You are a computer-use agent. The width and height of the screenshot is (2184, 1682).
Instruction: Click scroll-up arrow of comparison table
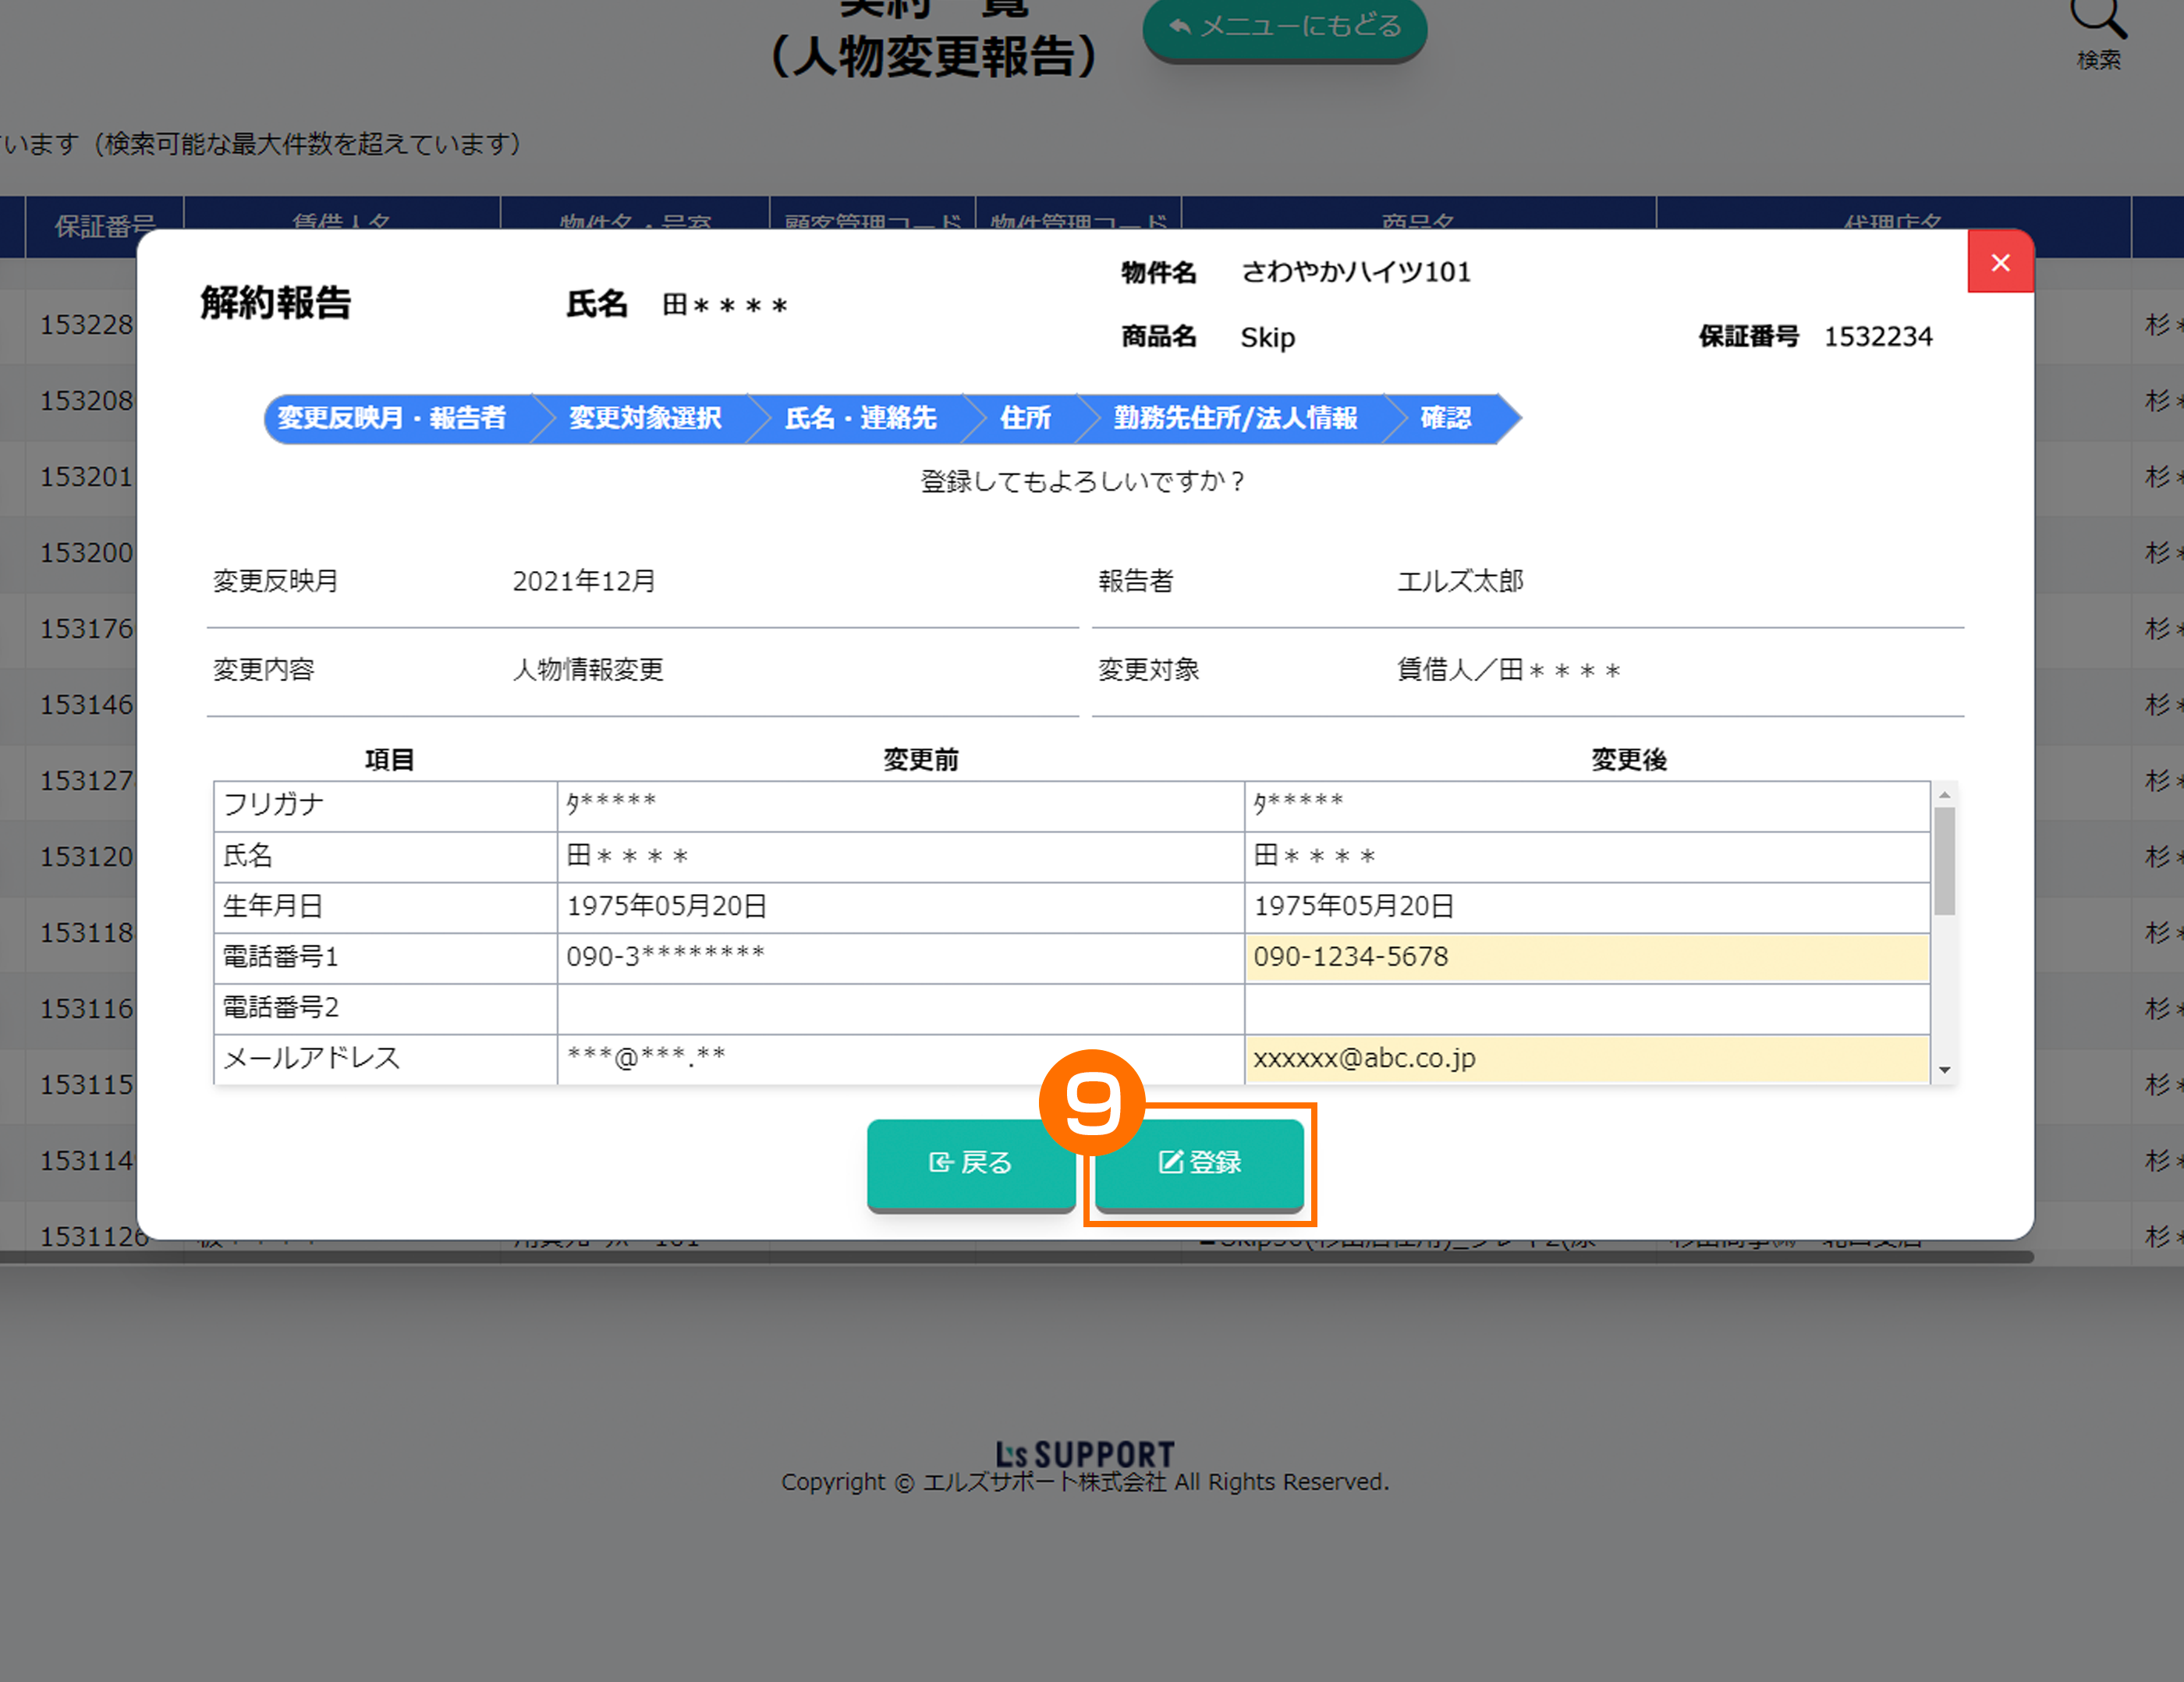click(1944, 795)
